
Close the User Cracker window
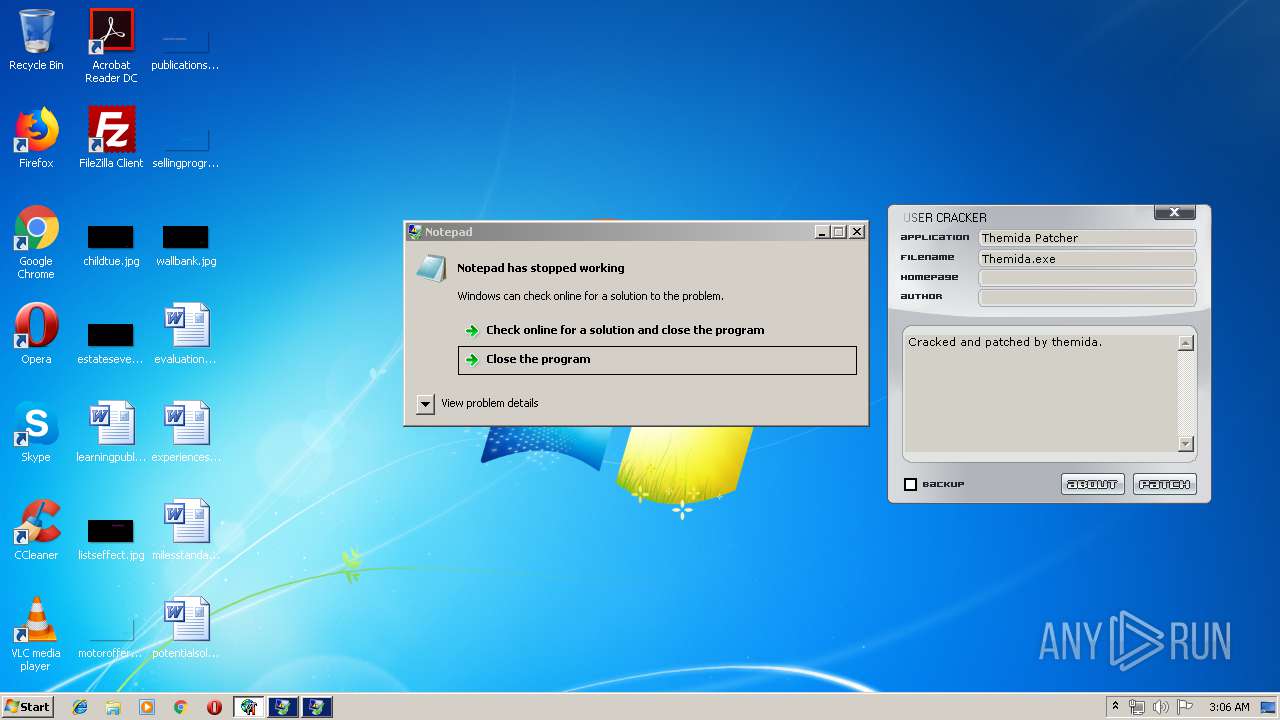click(x=1175, y=212)
